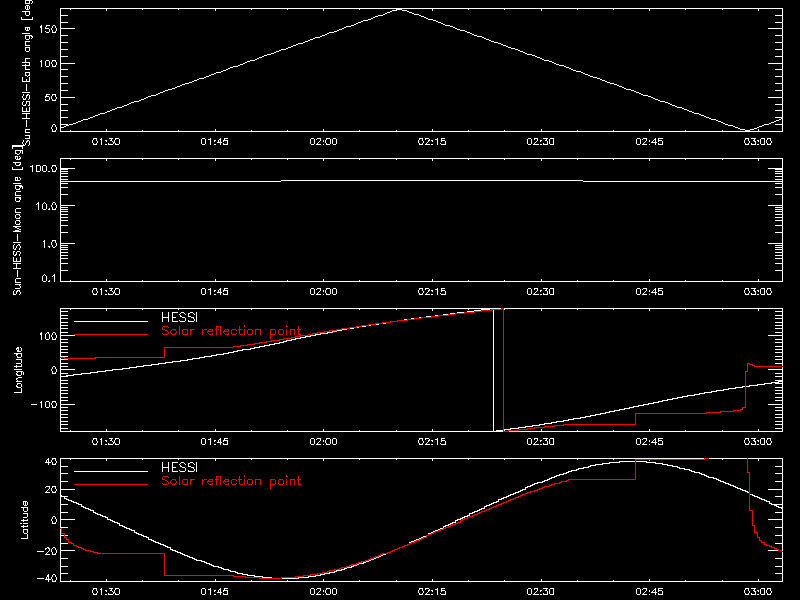Click '02:15' under the Moon angle plot
800x600 pixels.
(432, 291)
